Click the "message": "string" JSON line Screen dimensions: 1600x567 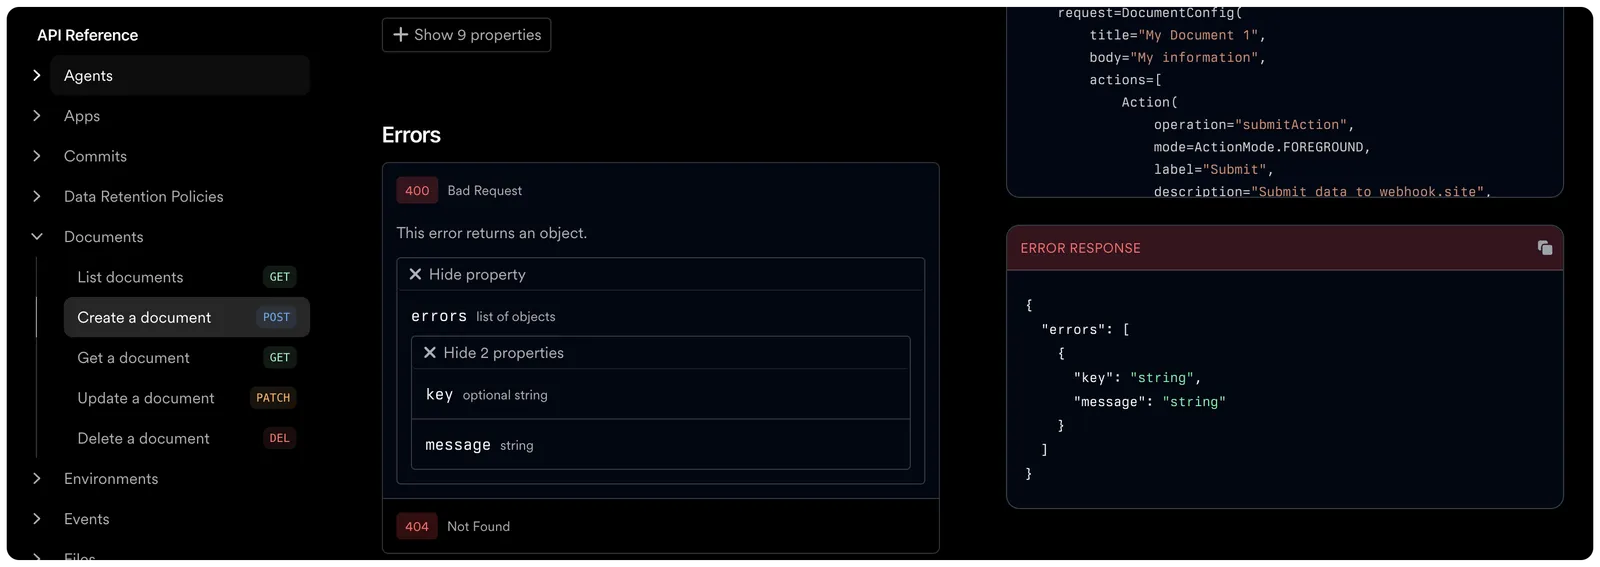tap(1149, 402)
